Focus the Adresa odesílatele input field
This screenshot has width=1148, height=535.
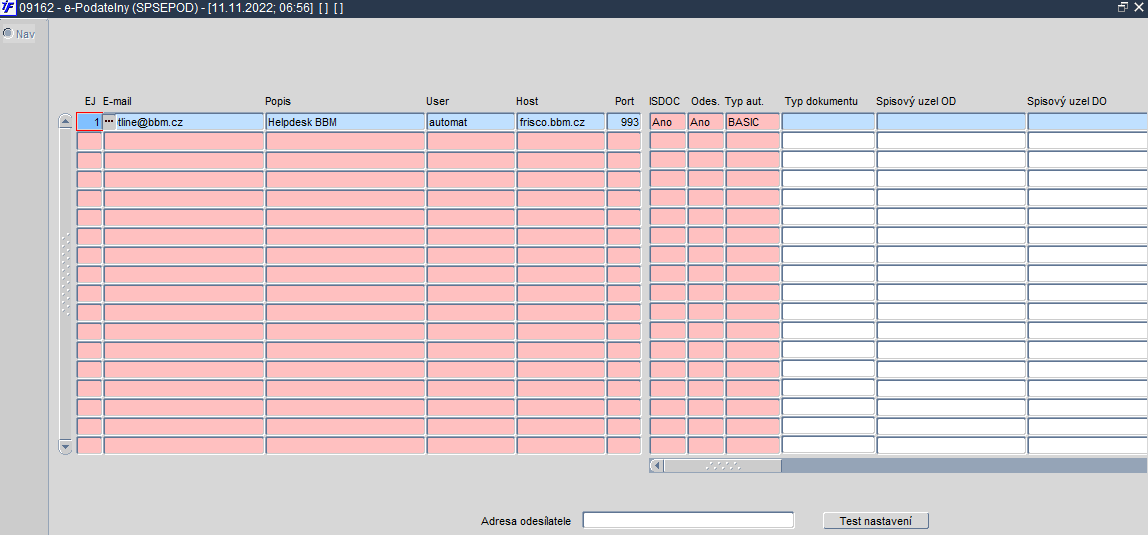[x=688, y=520]
